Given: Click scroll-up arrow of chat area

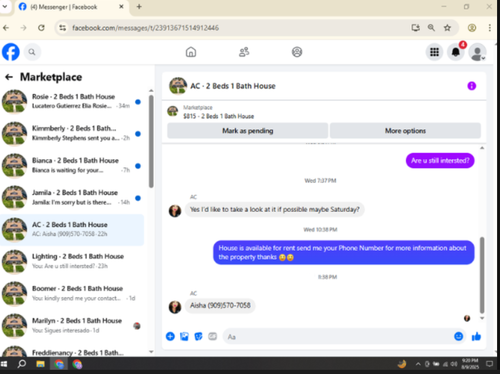Looking at the screenshot, I should point(482,148).
